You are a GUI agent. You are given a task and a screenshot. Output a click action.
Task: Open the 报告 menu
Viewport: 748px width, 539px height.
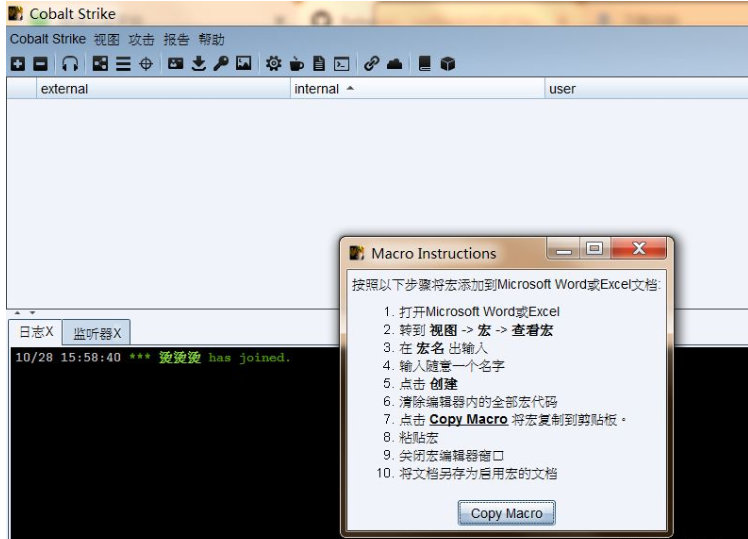tap(176, 39)
